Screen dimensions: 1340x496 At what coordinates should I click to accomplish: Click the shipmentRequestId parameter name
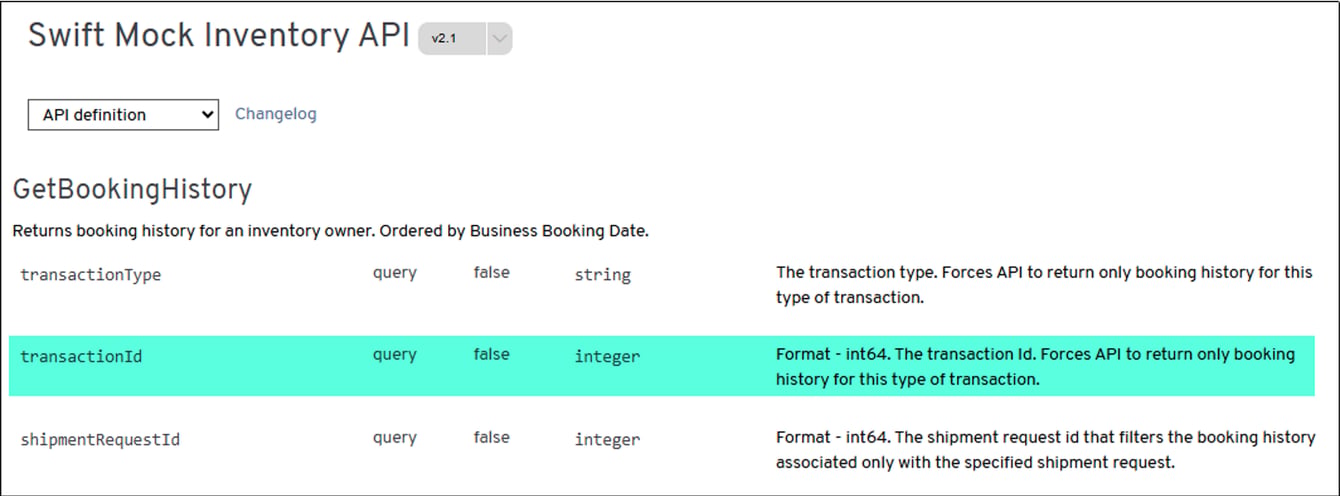tap(100, 439)
